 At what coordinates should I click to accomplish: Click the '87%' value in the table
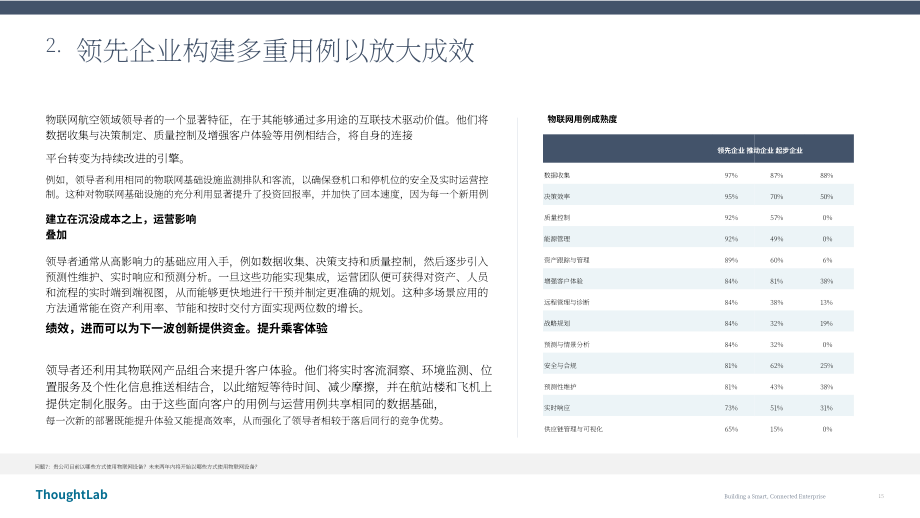click(x=777, y=175)
